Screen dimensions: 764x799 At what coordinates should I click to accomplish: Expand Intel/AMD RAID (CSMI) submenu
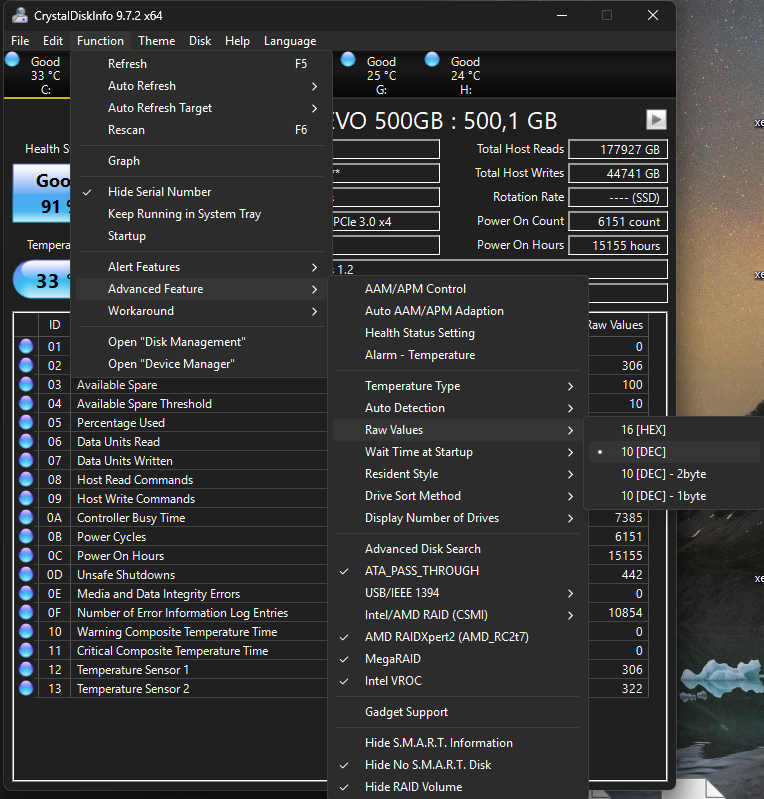(457, 615)
